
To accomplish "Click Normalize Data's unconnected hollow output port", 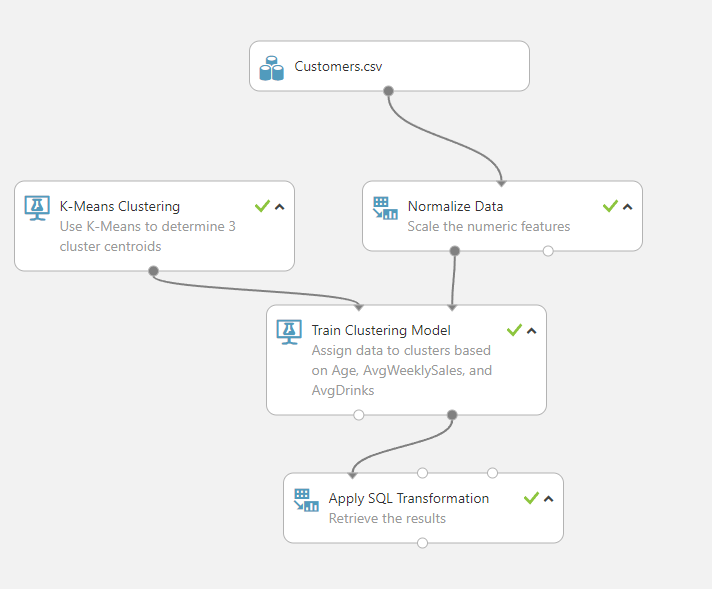I will (548, 251).
